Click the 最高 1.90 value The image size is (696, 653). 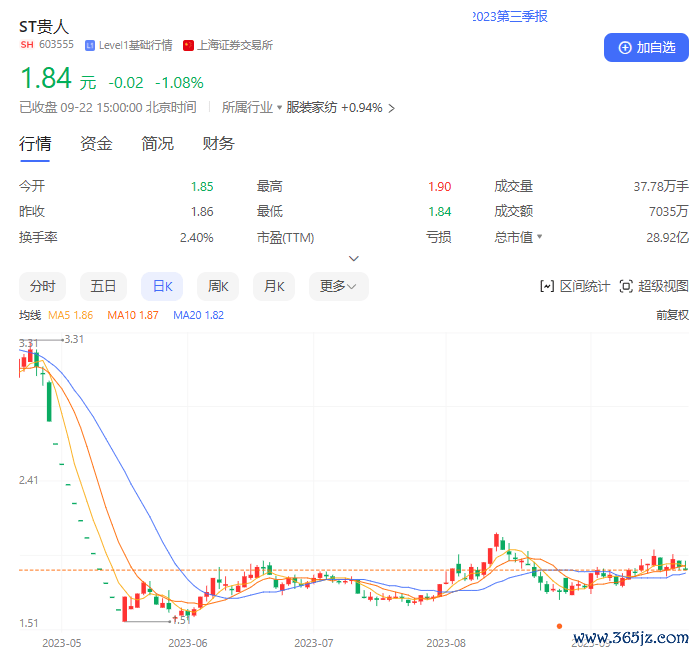440,186
